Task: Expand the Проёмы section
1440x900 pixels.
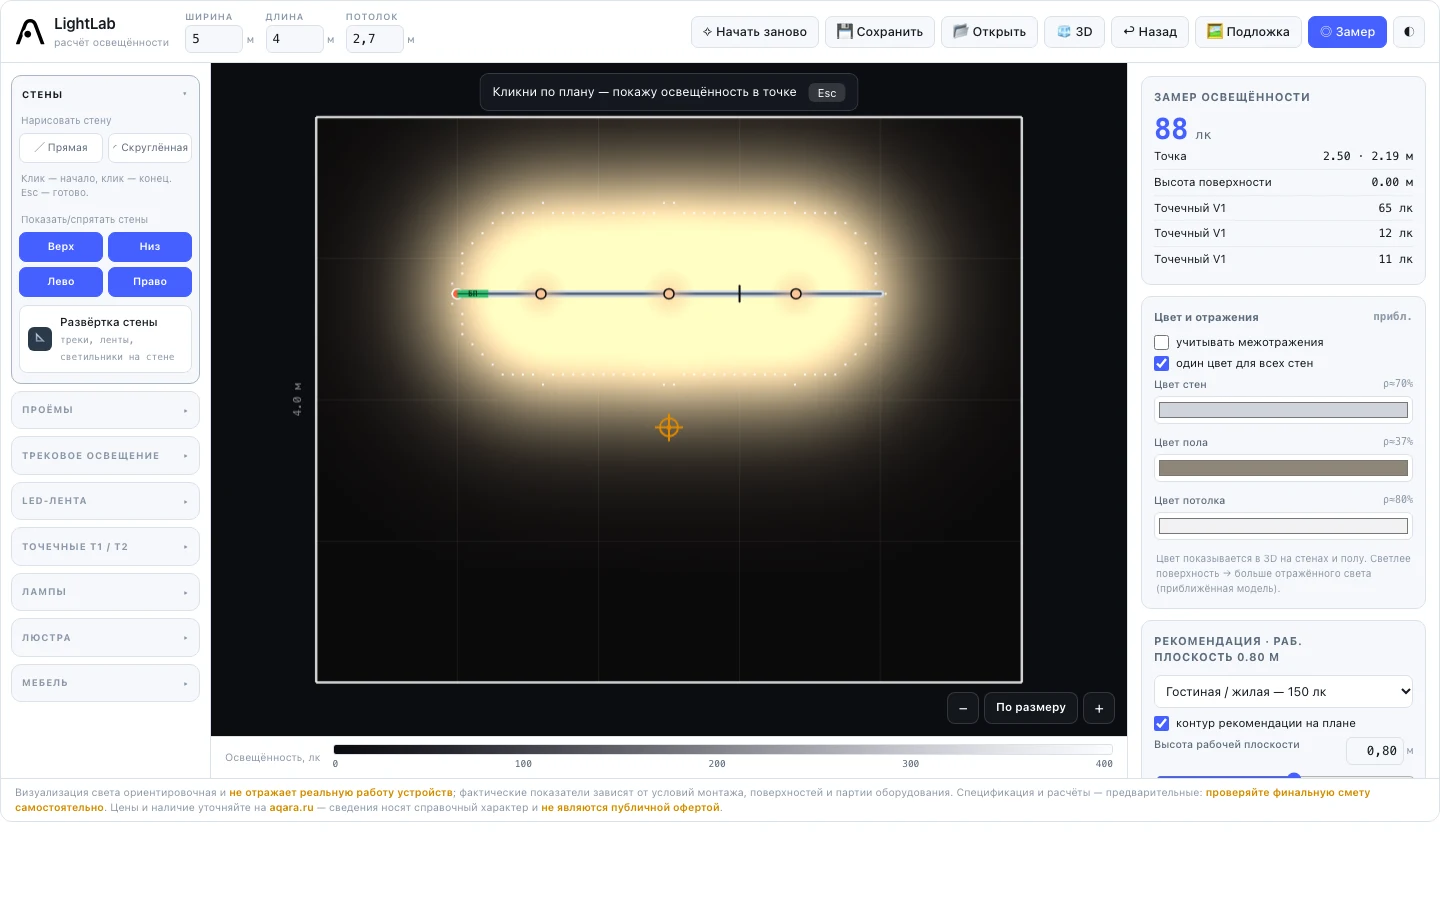Action: coord(105,410)
